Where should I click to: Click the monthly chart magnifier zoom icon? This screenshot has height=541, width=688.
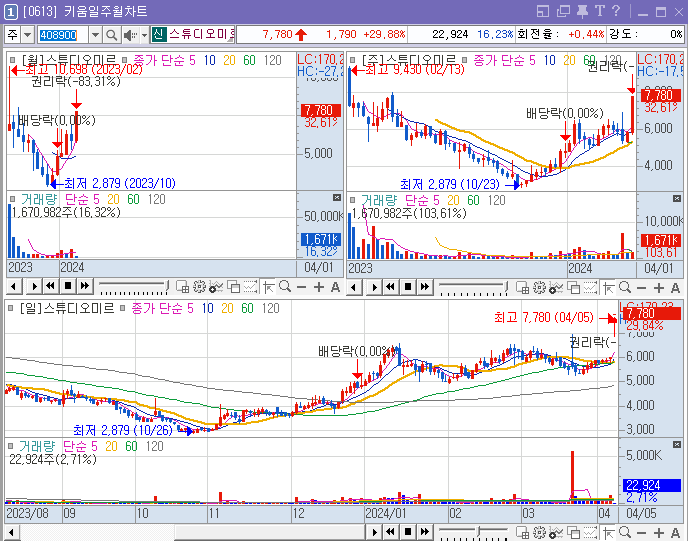[x=285, y=287]
